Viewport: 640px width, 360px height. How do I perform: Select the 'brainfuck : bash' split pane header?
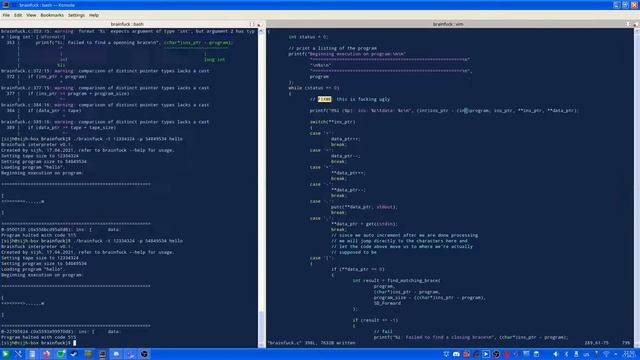[127, 24]
